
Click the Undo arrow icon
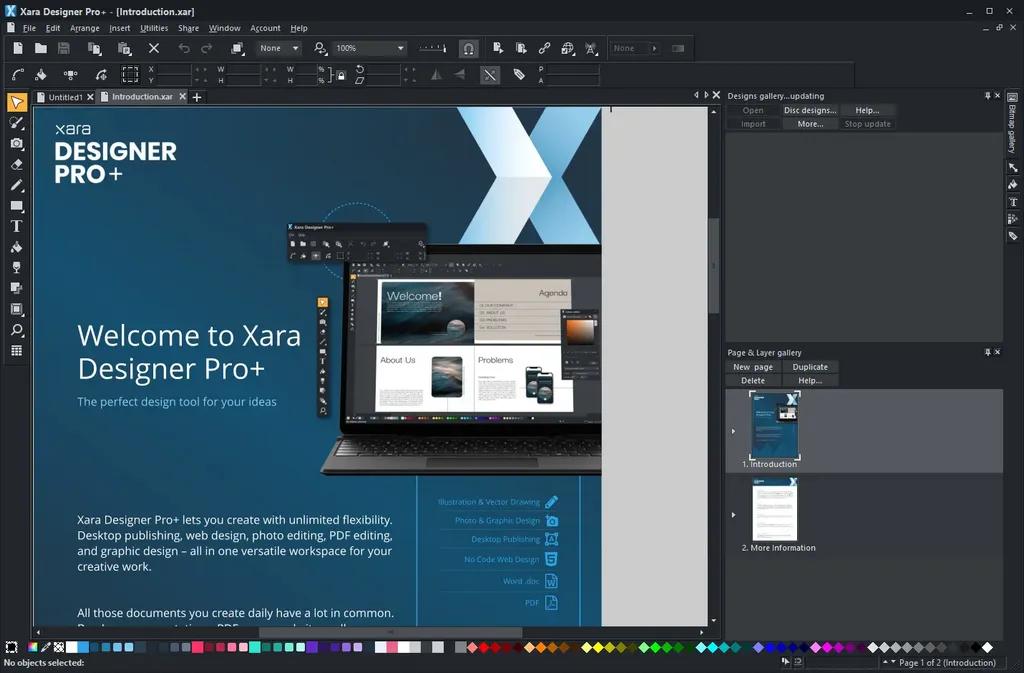coord(184,48)
